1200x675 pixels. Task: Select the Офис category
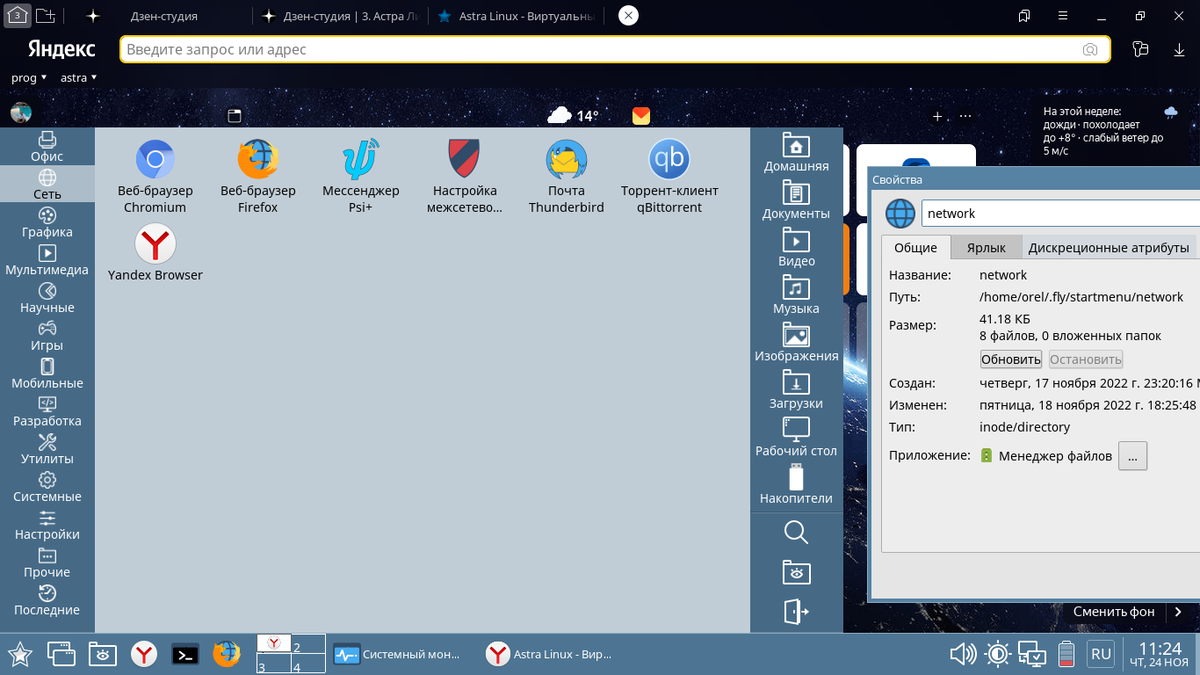[x=47, y=147]
